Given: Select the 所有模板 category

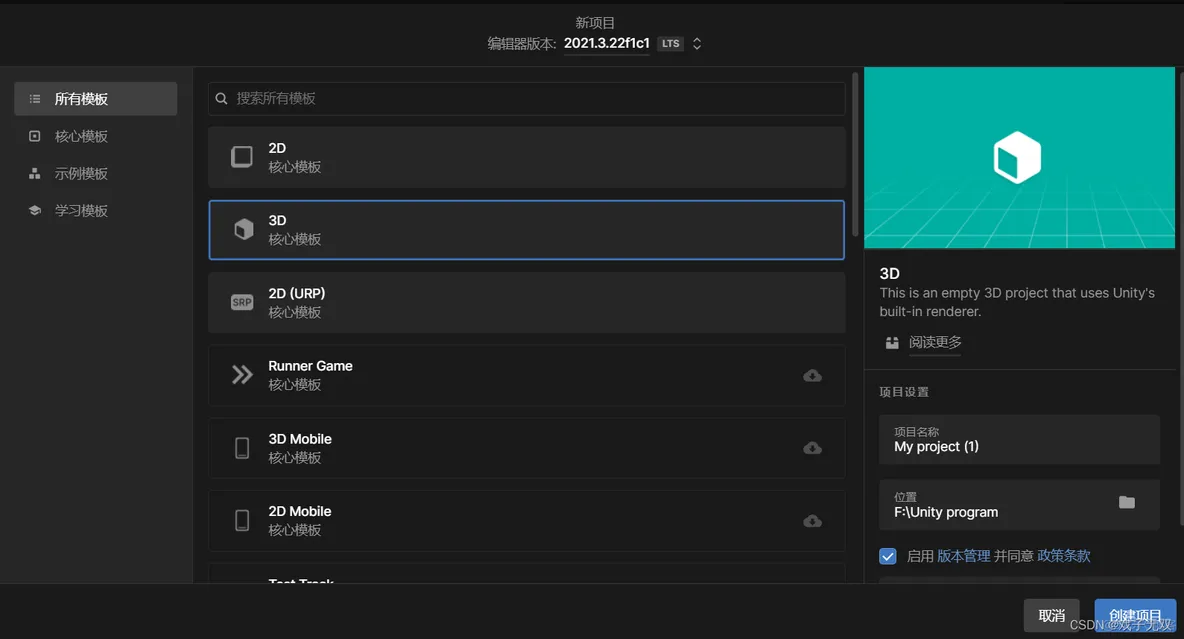Looking at the screenshot, I should [96, 99].
